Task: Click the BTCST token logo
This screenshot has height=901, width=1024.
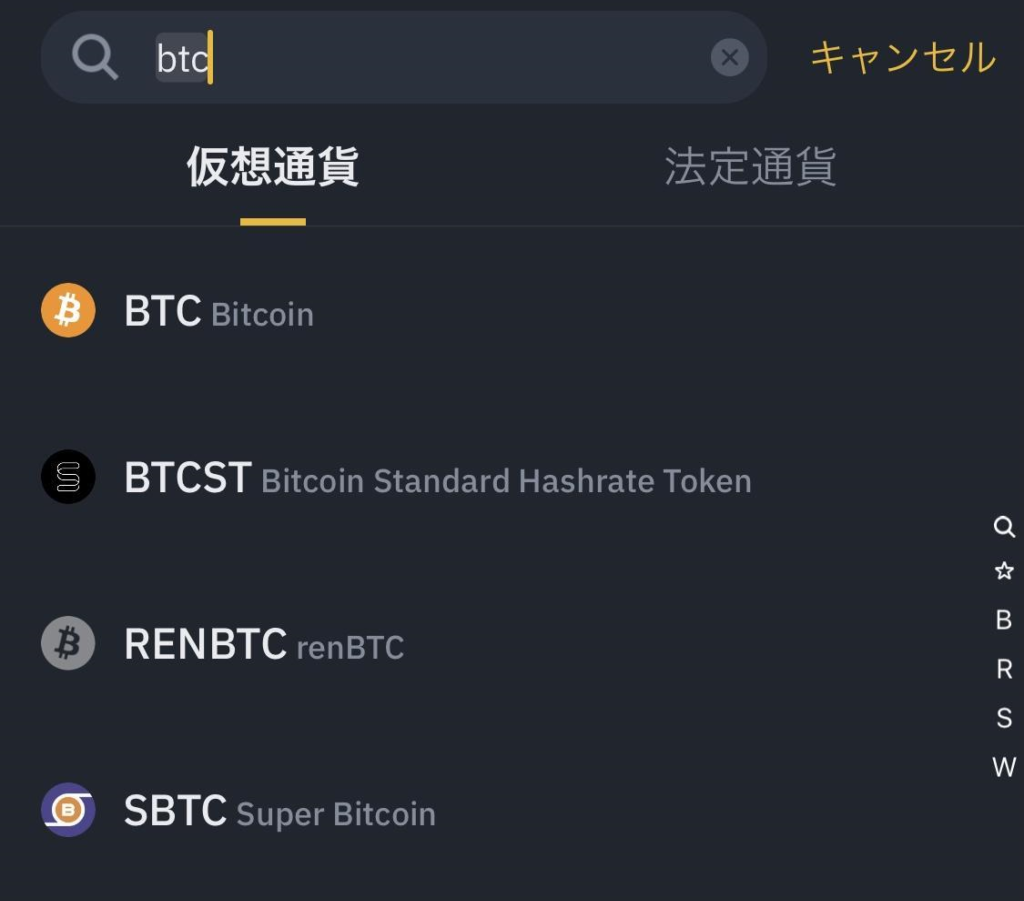Action: [67, 477]
